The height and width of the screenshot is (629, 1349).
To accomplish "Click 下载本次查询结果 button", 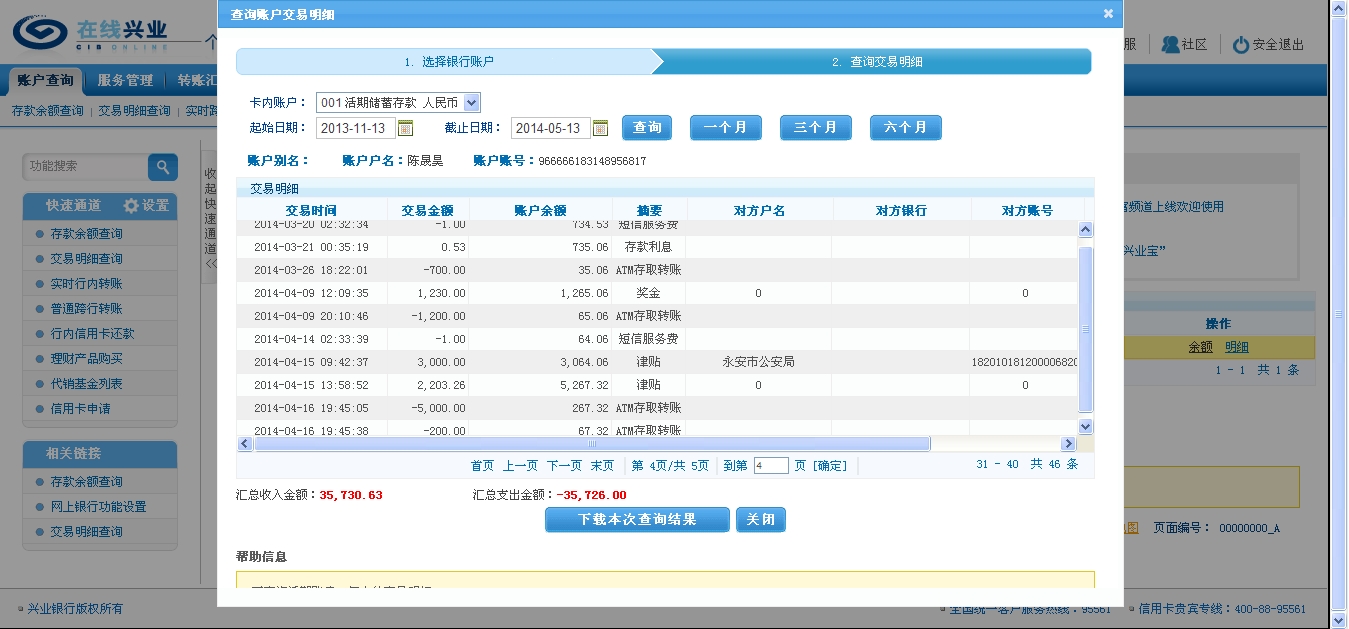I will pyautogui.click(x=637, y=520).
